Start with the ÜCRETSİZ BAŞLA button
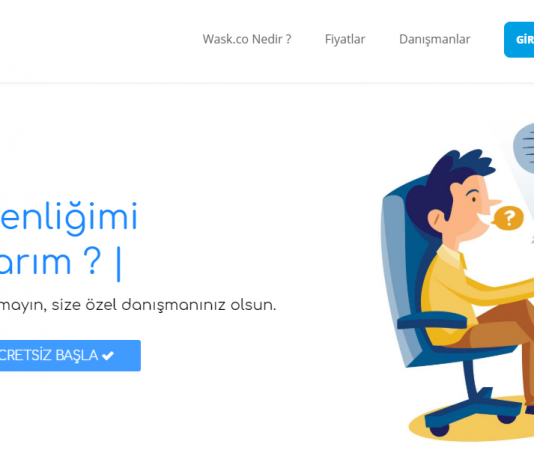 point(70,355)
